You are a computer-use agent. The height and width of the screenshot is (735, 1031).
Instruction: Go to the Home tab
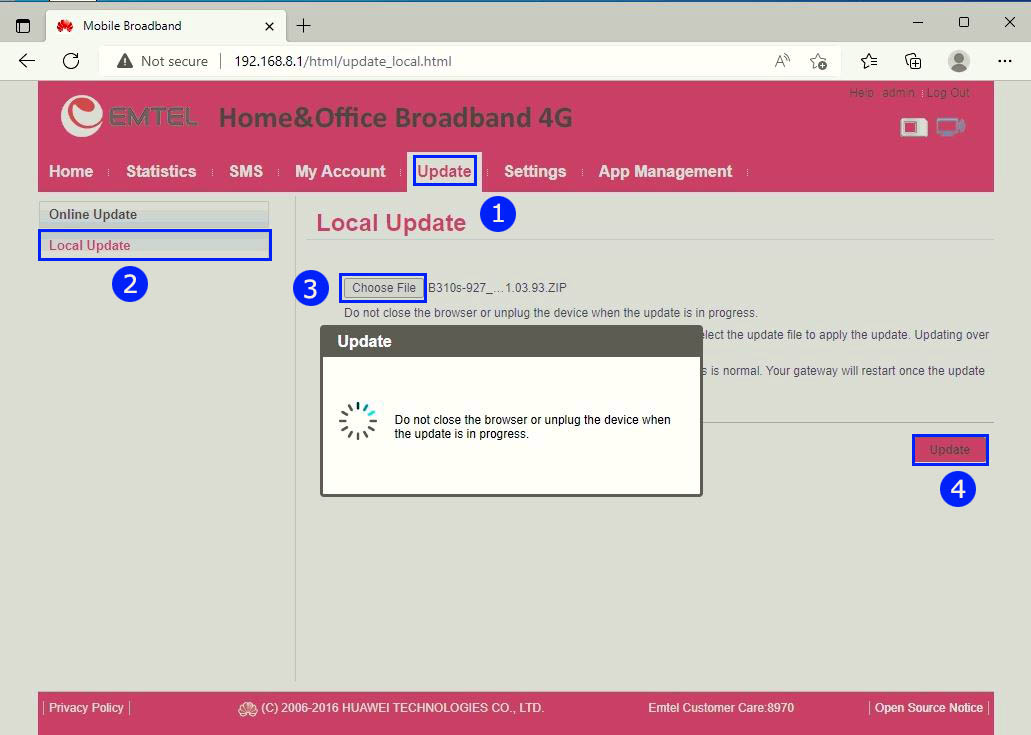(71, 172)
